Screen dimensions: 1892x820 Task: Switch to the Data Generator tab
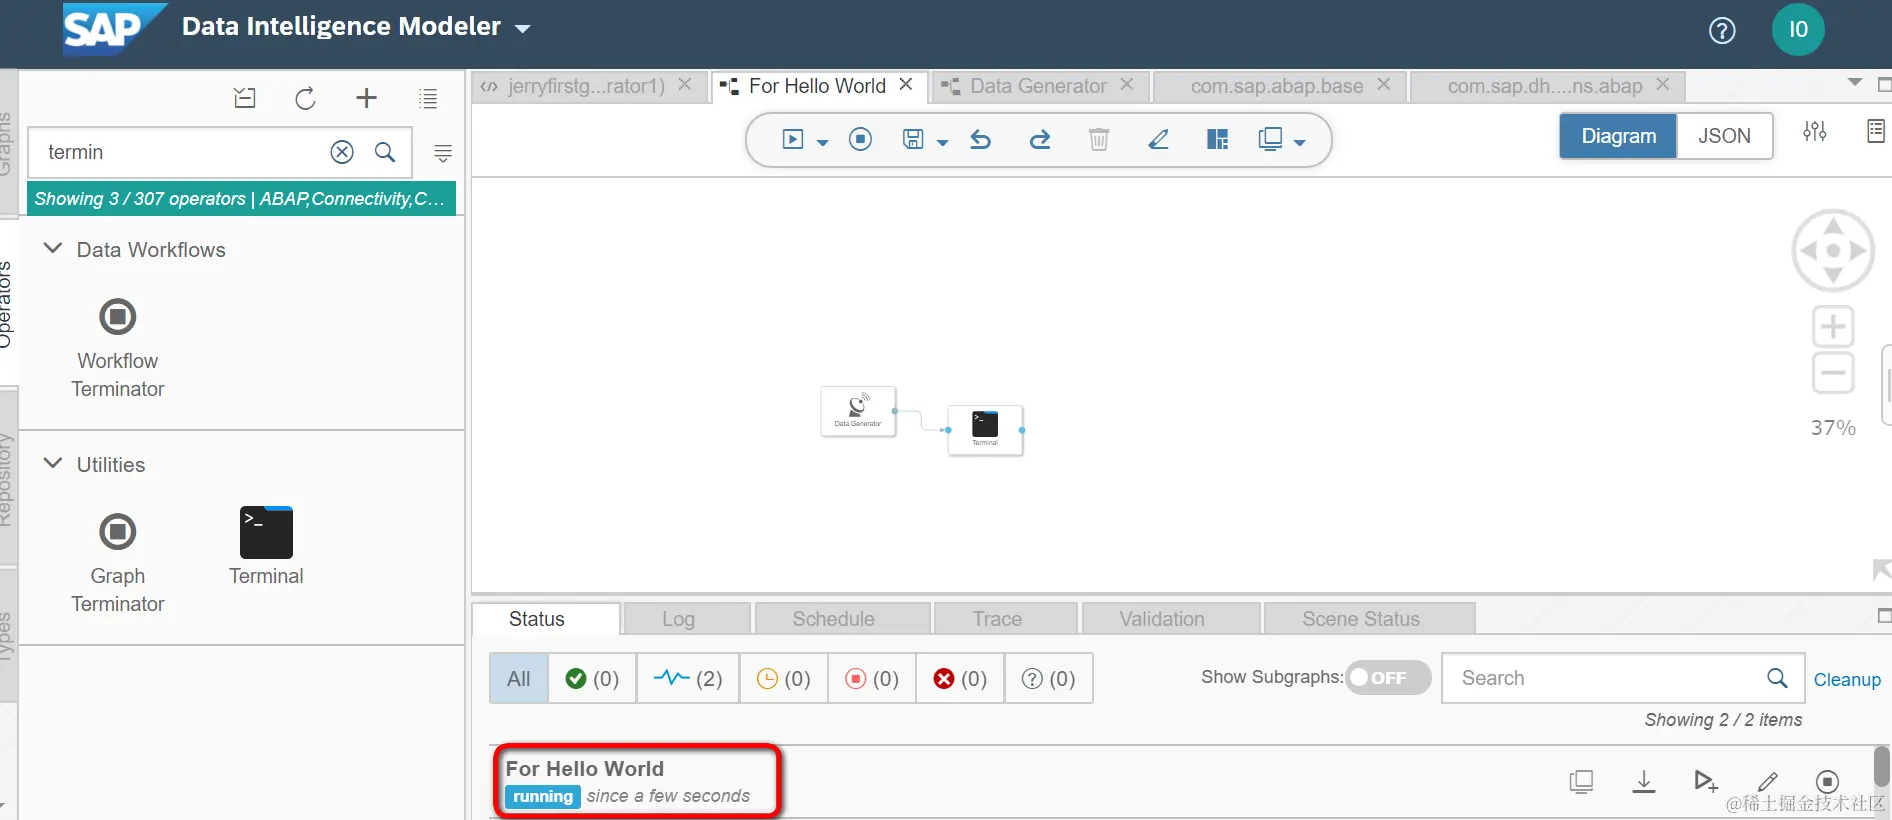pos(1038,86)
